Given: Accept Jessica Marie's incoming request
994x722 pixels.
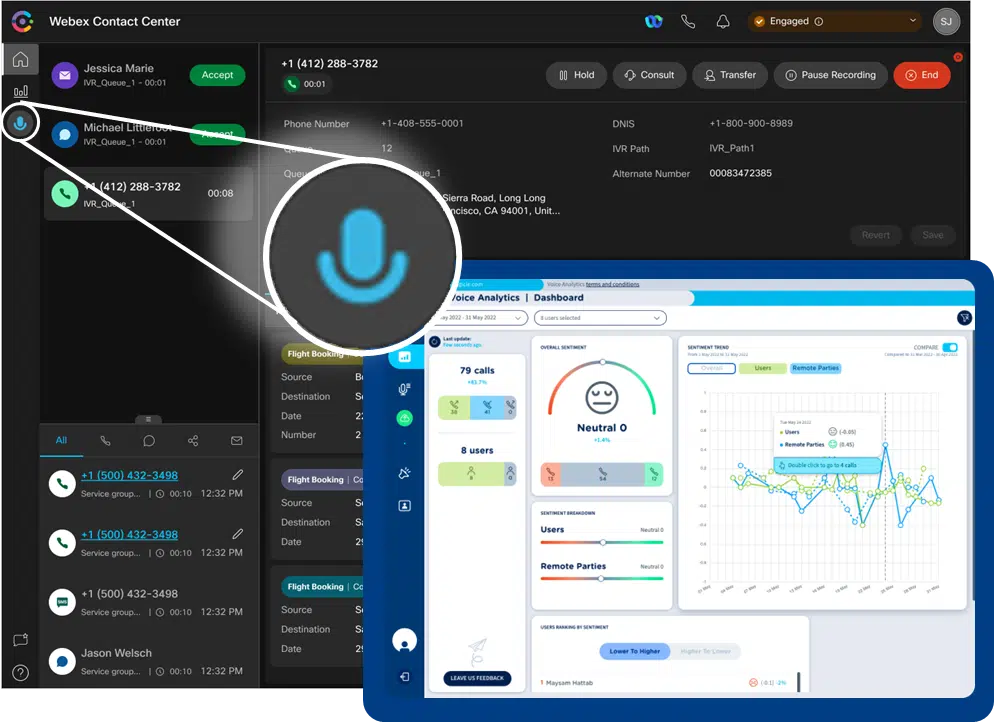Looking at the screenshot, I should [217, 75].
